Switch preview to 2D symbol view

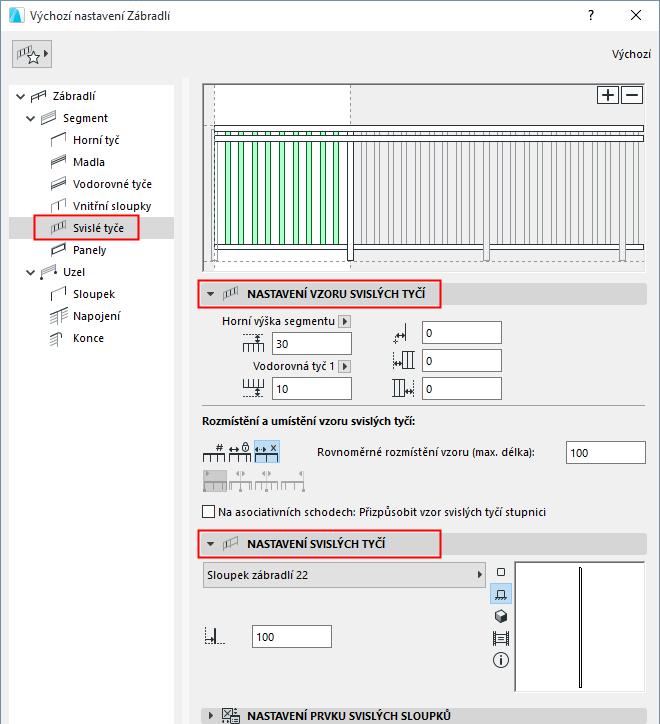point(501,572)
